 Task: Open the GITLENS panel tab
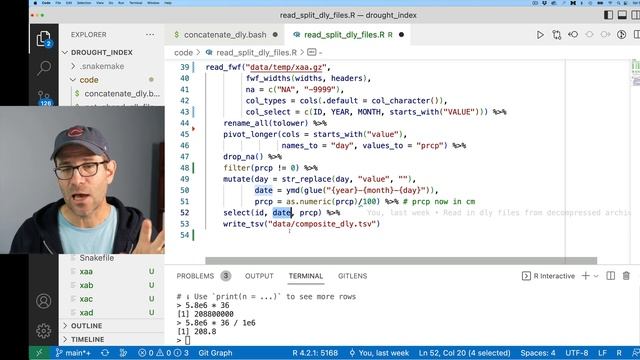(x=352, y=276)
